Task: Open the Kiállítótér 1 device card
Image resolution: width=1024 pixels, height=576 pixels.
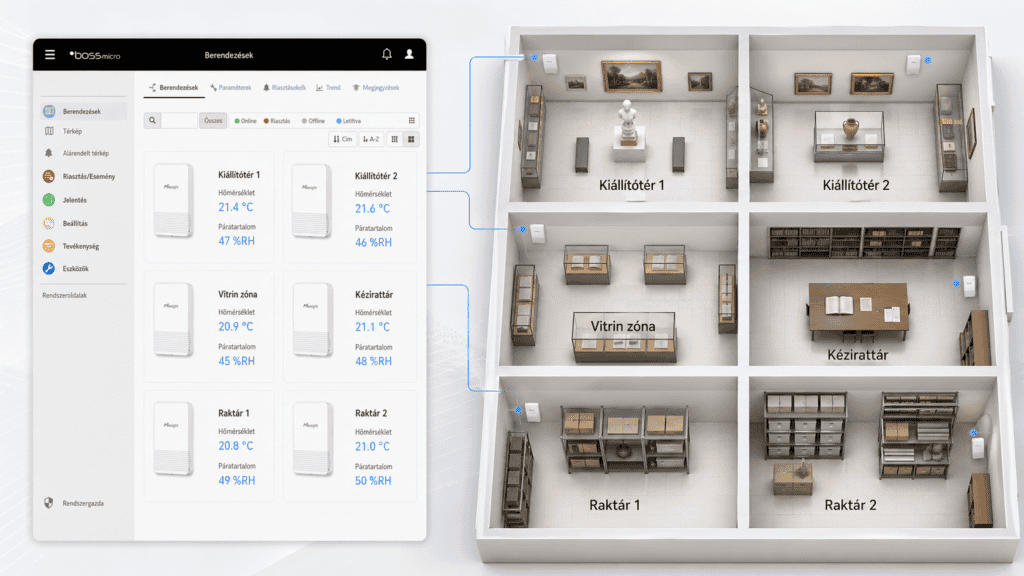Action: coord(210,207)
